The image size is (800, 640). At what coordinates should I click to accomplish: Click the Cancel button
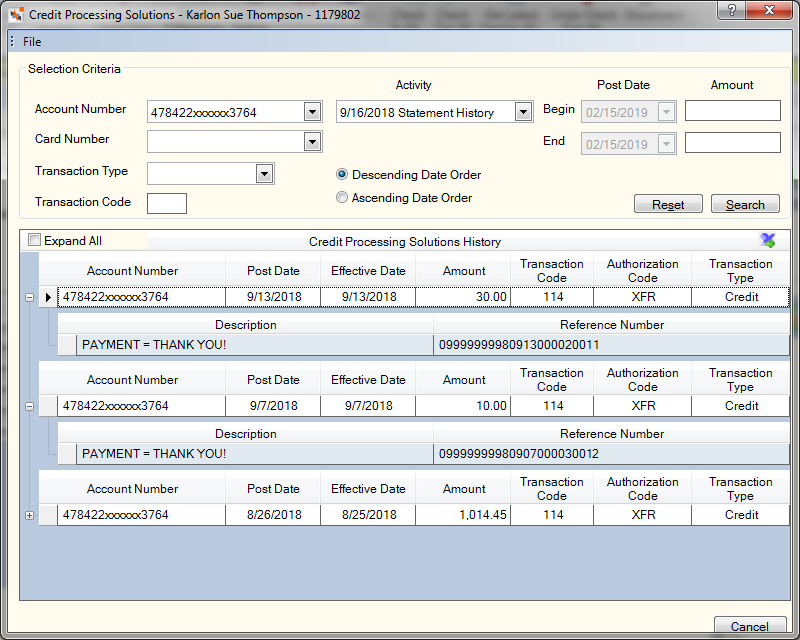coord(749,626)
